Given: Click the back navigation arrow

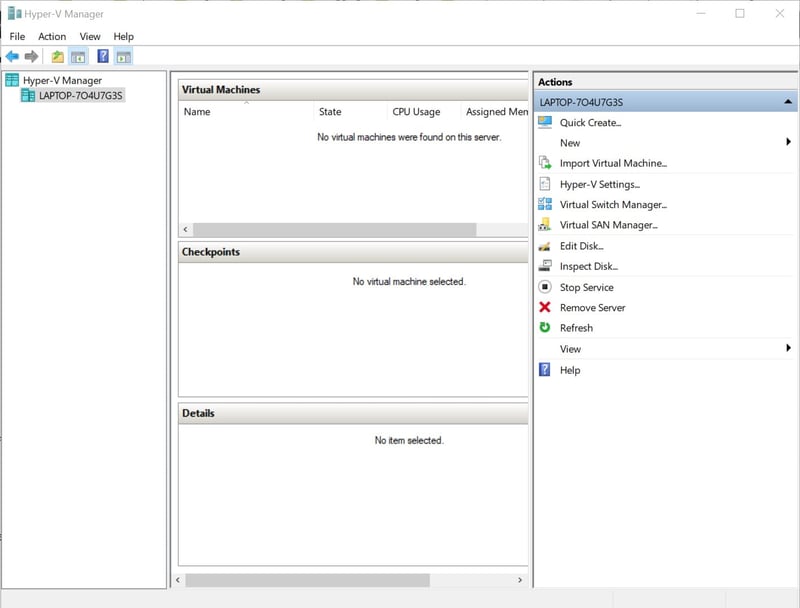Looking at the screenshot, I should coord(12,56).
